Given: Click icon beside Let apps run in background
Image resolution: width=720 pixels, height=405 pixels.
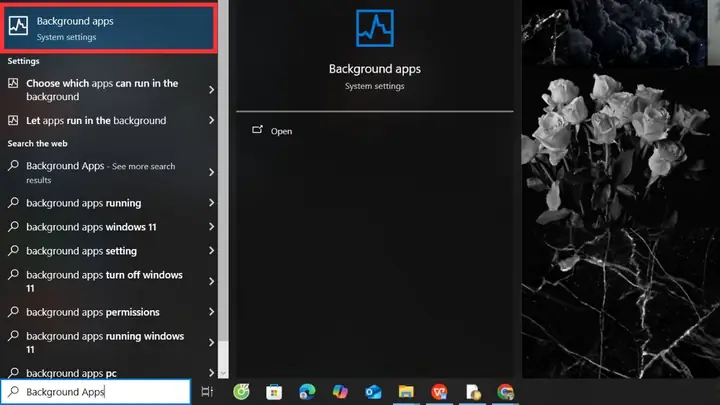Looking at the screenshot, I should click(13, 120).
